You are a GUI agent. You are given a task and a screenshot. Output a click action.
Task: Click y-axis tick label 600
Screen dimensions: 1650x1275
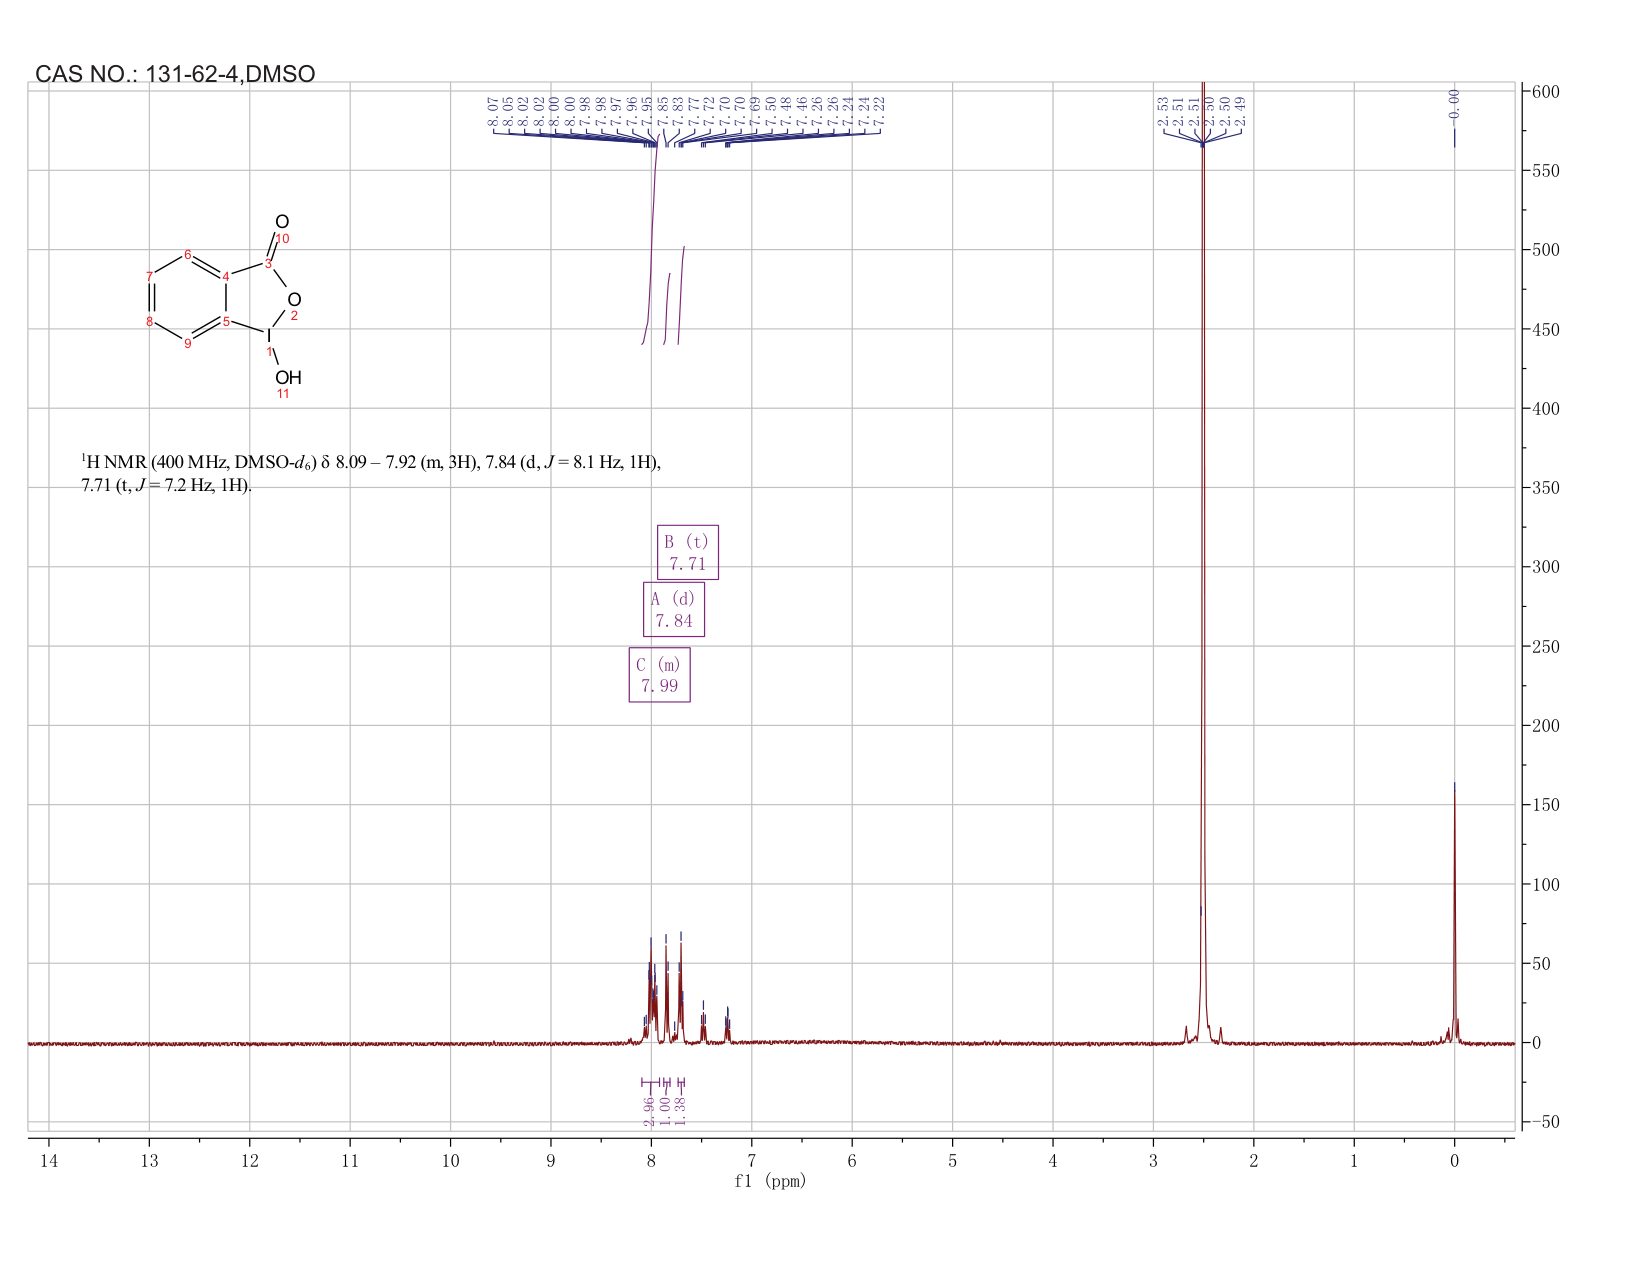pos(1545,92)
